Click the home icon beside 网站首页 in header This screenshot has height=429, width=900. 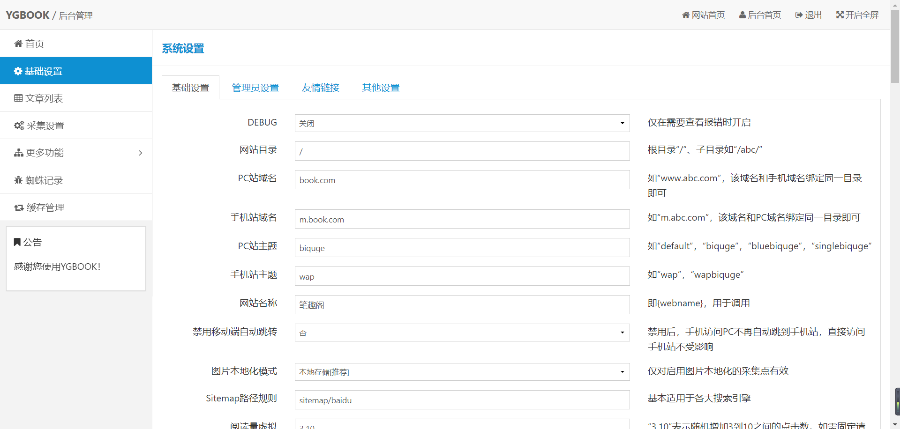pyautogui.click(x=685, y=16)
